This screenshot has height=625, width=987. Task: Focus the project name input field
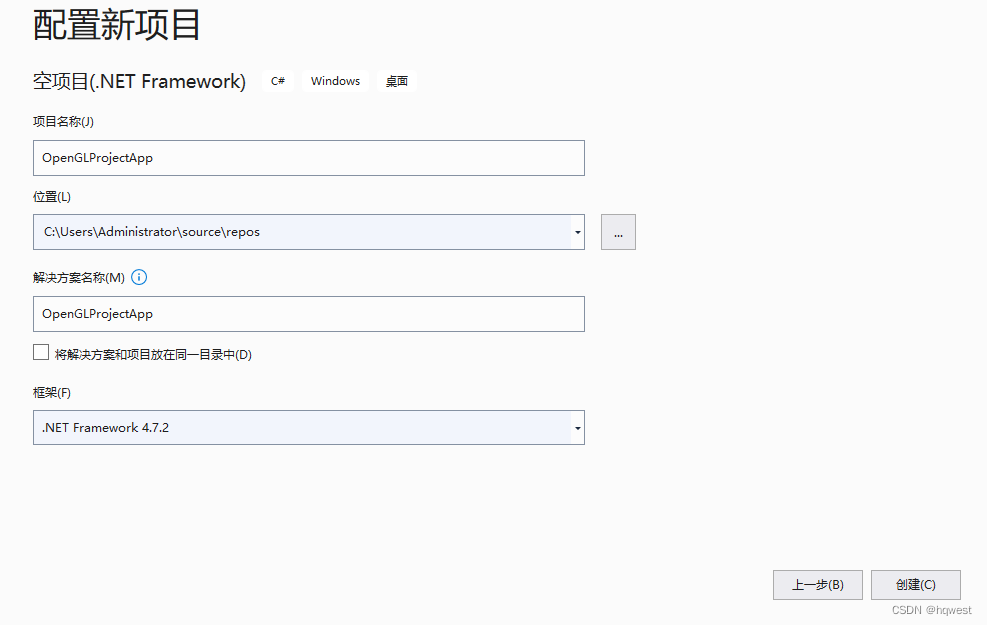pos(308,158)
